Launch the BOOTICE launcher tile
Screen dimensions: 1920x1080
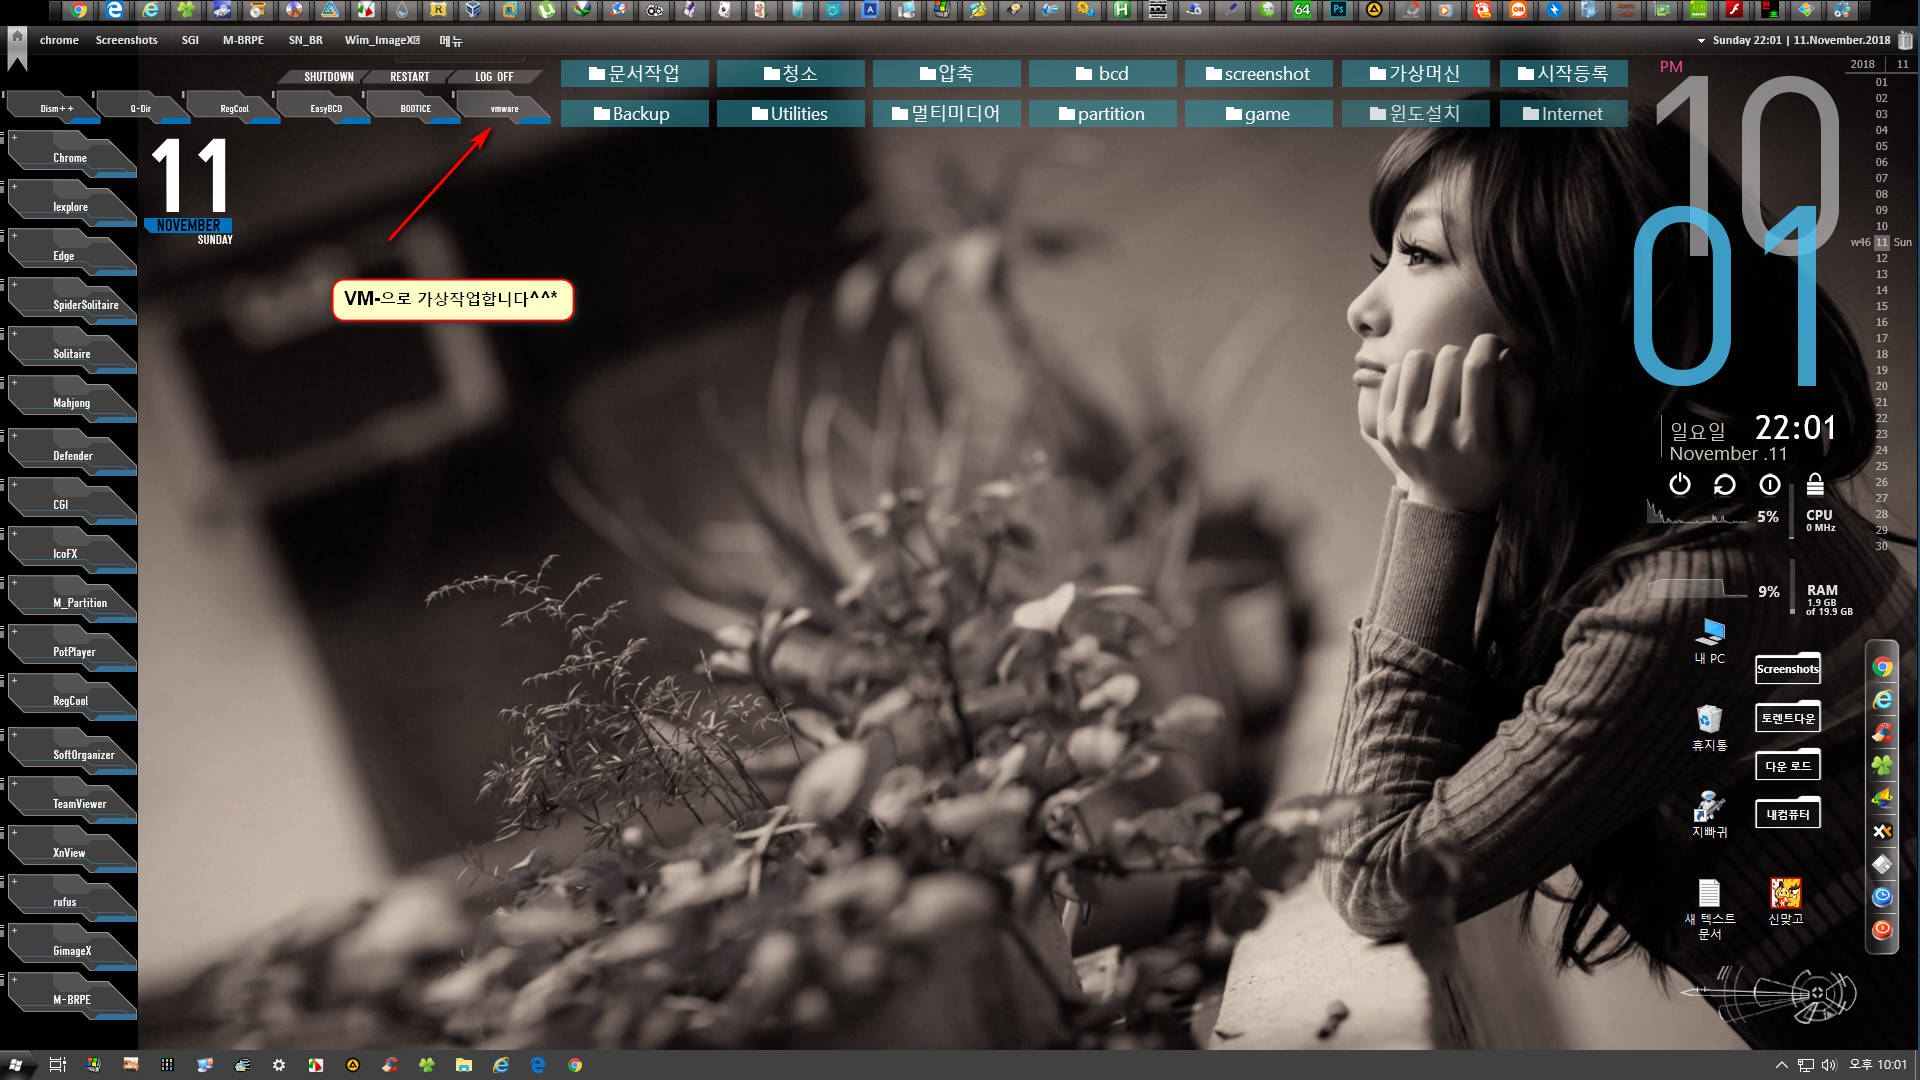pyautogui.click(x=415, y=108)
